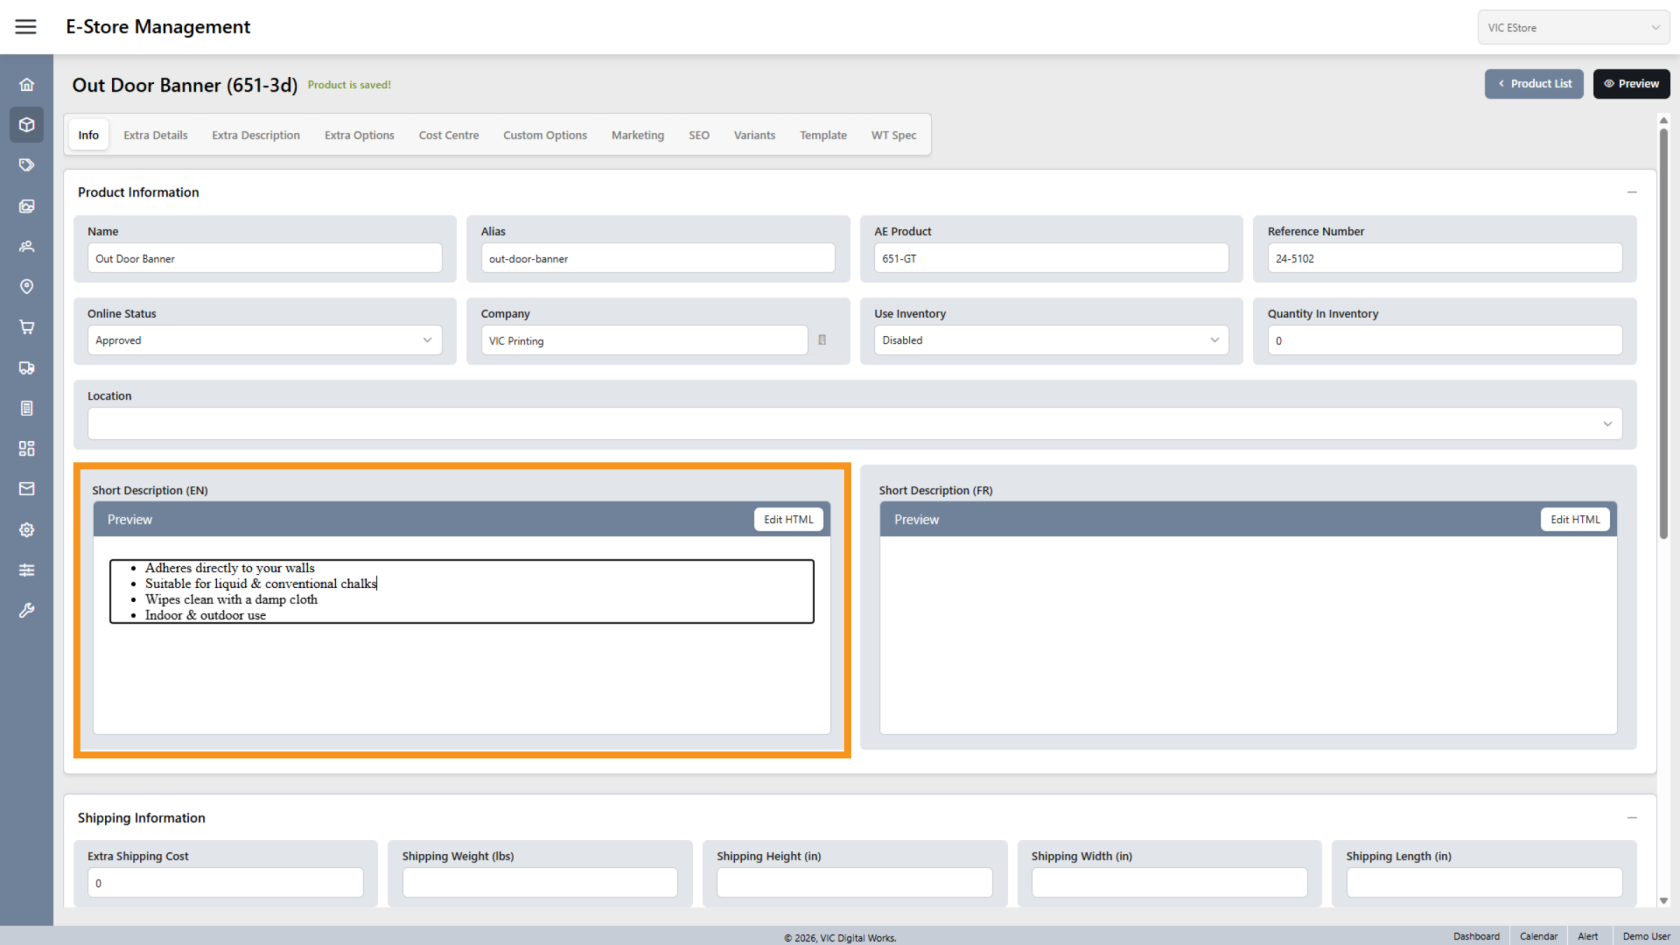Screen dimensions: 1680x945
Task: Open the hamburger navigation menu
Action: [x=26, y=27]
